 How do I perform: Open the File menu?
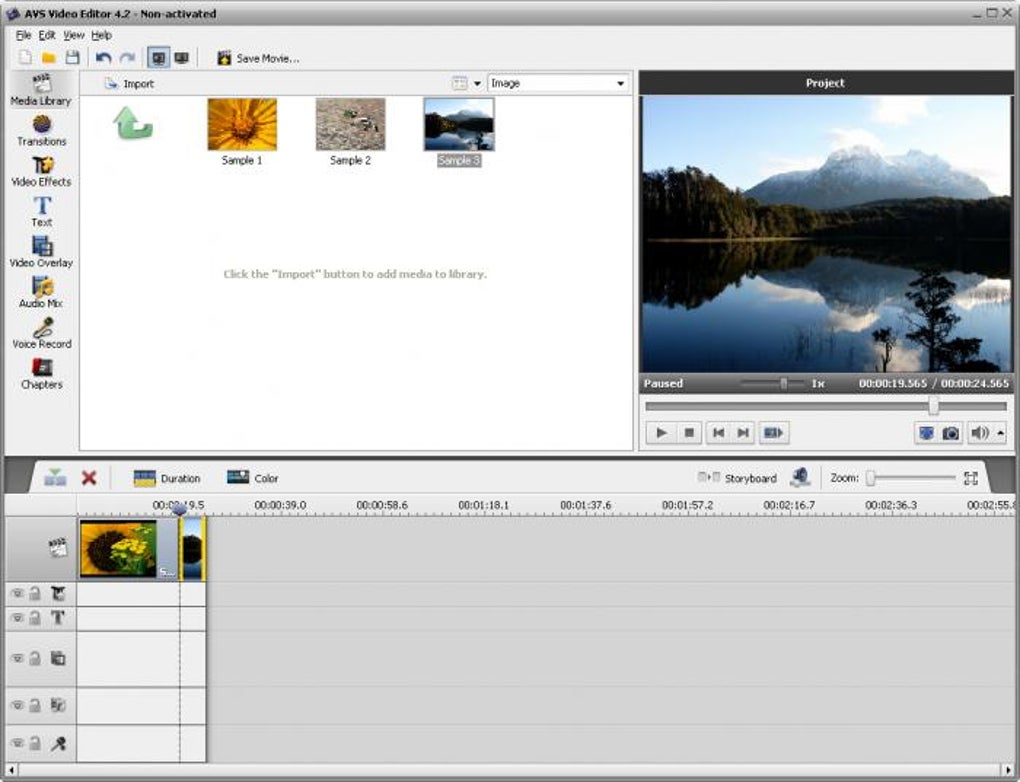[x=23, y=35]
